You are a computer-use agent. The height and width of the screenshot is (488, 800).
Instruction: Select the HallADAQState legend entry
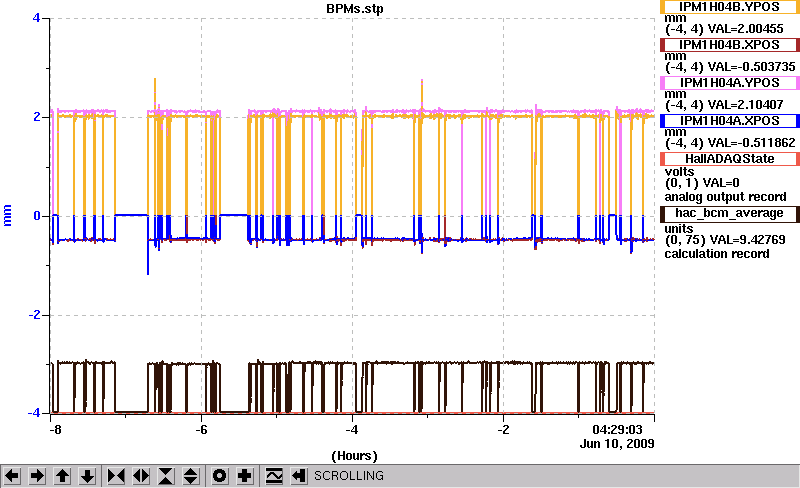(730, 159)
